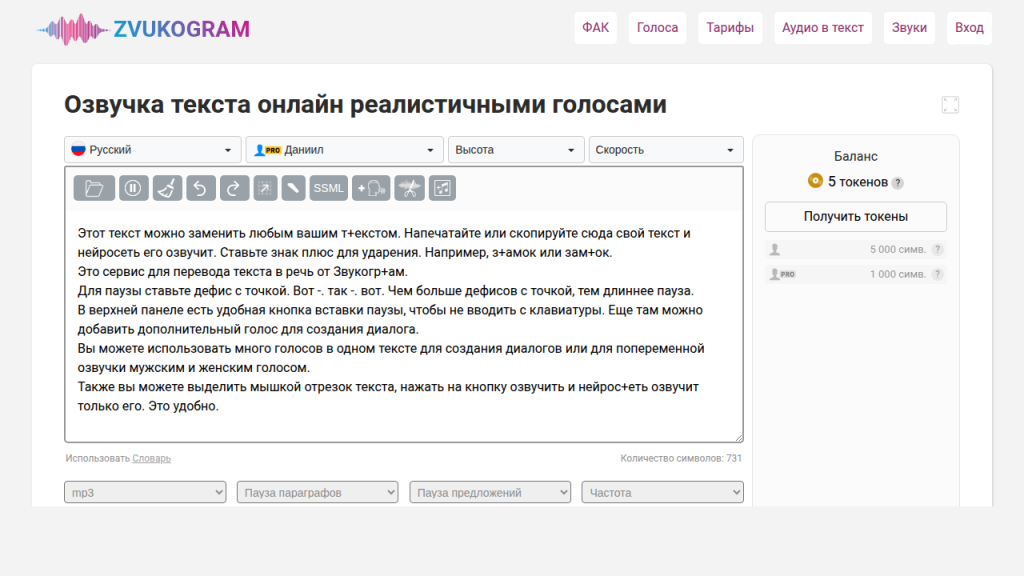1024x576 pixels.
Task: Open the Даниил voice selection dropdown
Action: click(344, 148)
